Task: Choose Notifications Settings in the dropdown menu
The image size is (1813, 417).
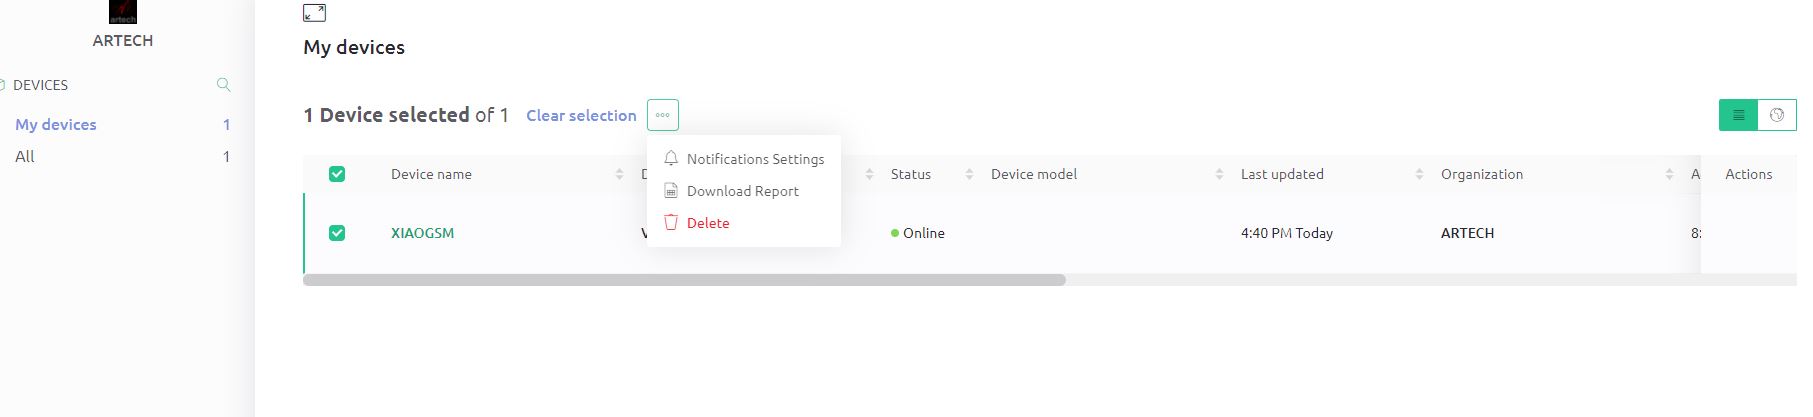Action: click(755, 159)
